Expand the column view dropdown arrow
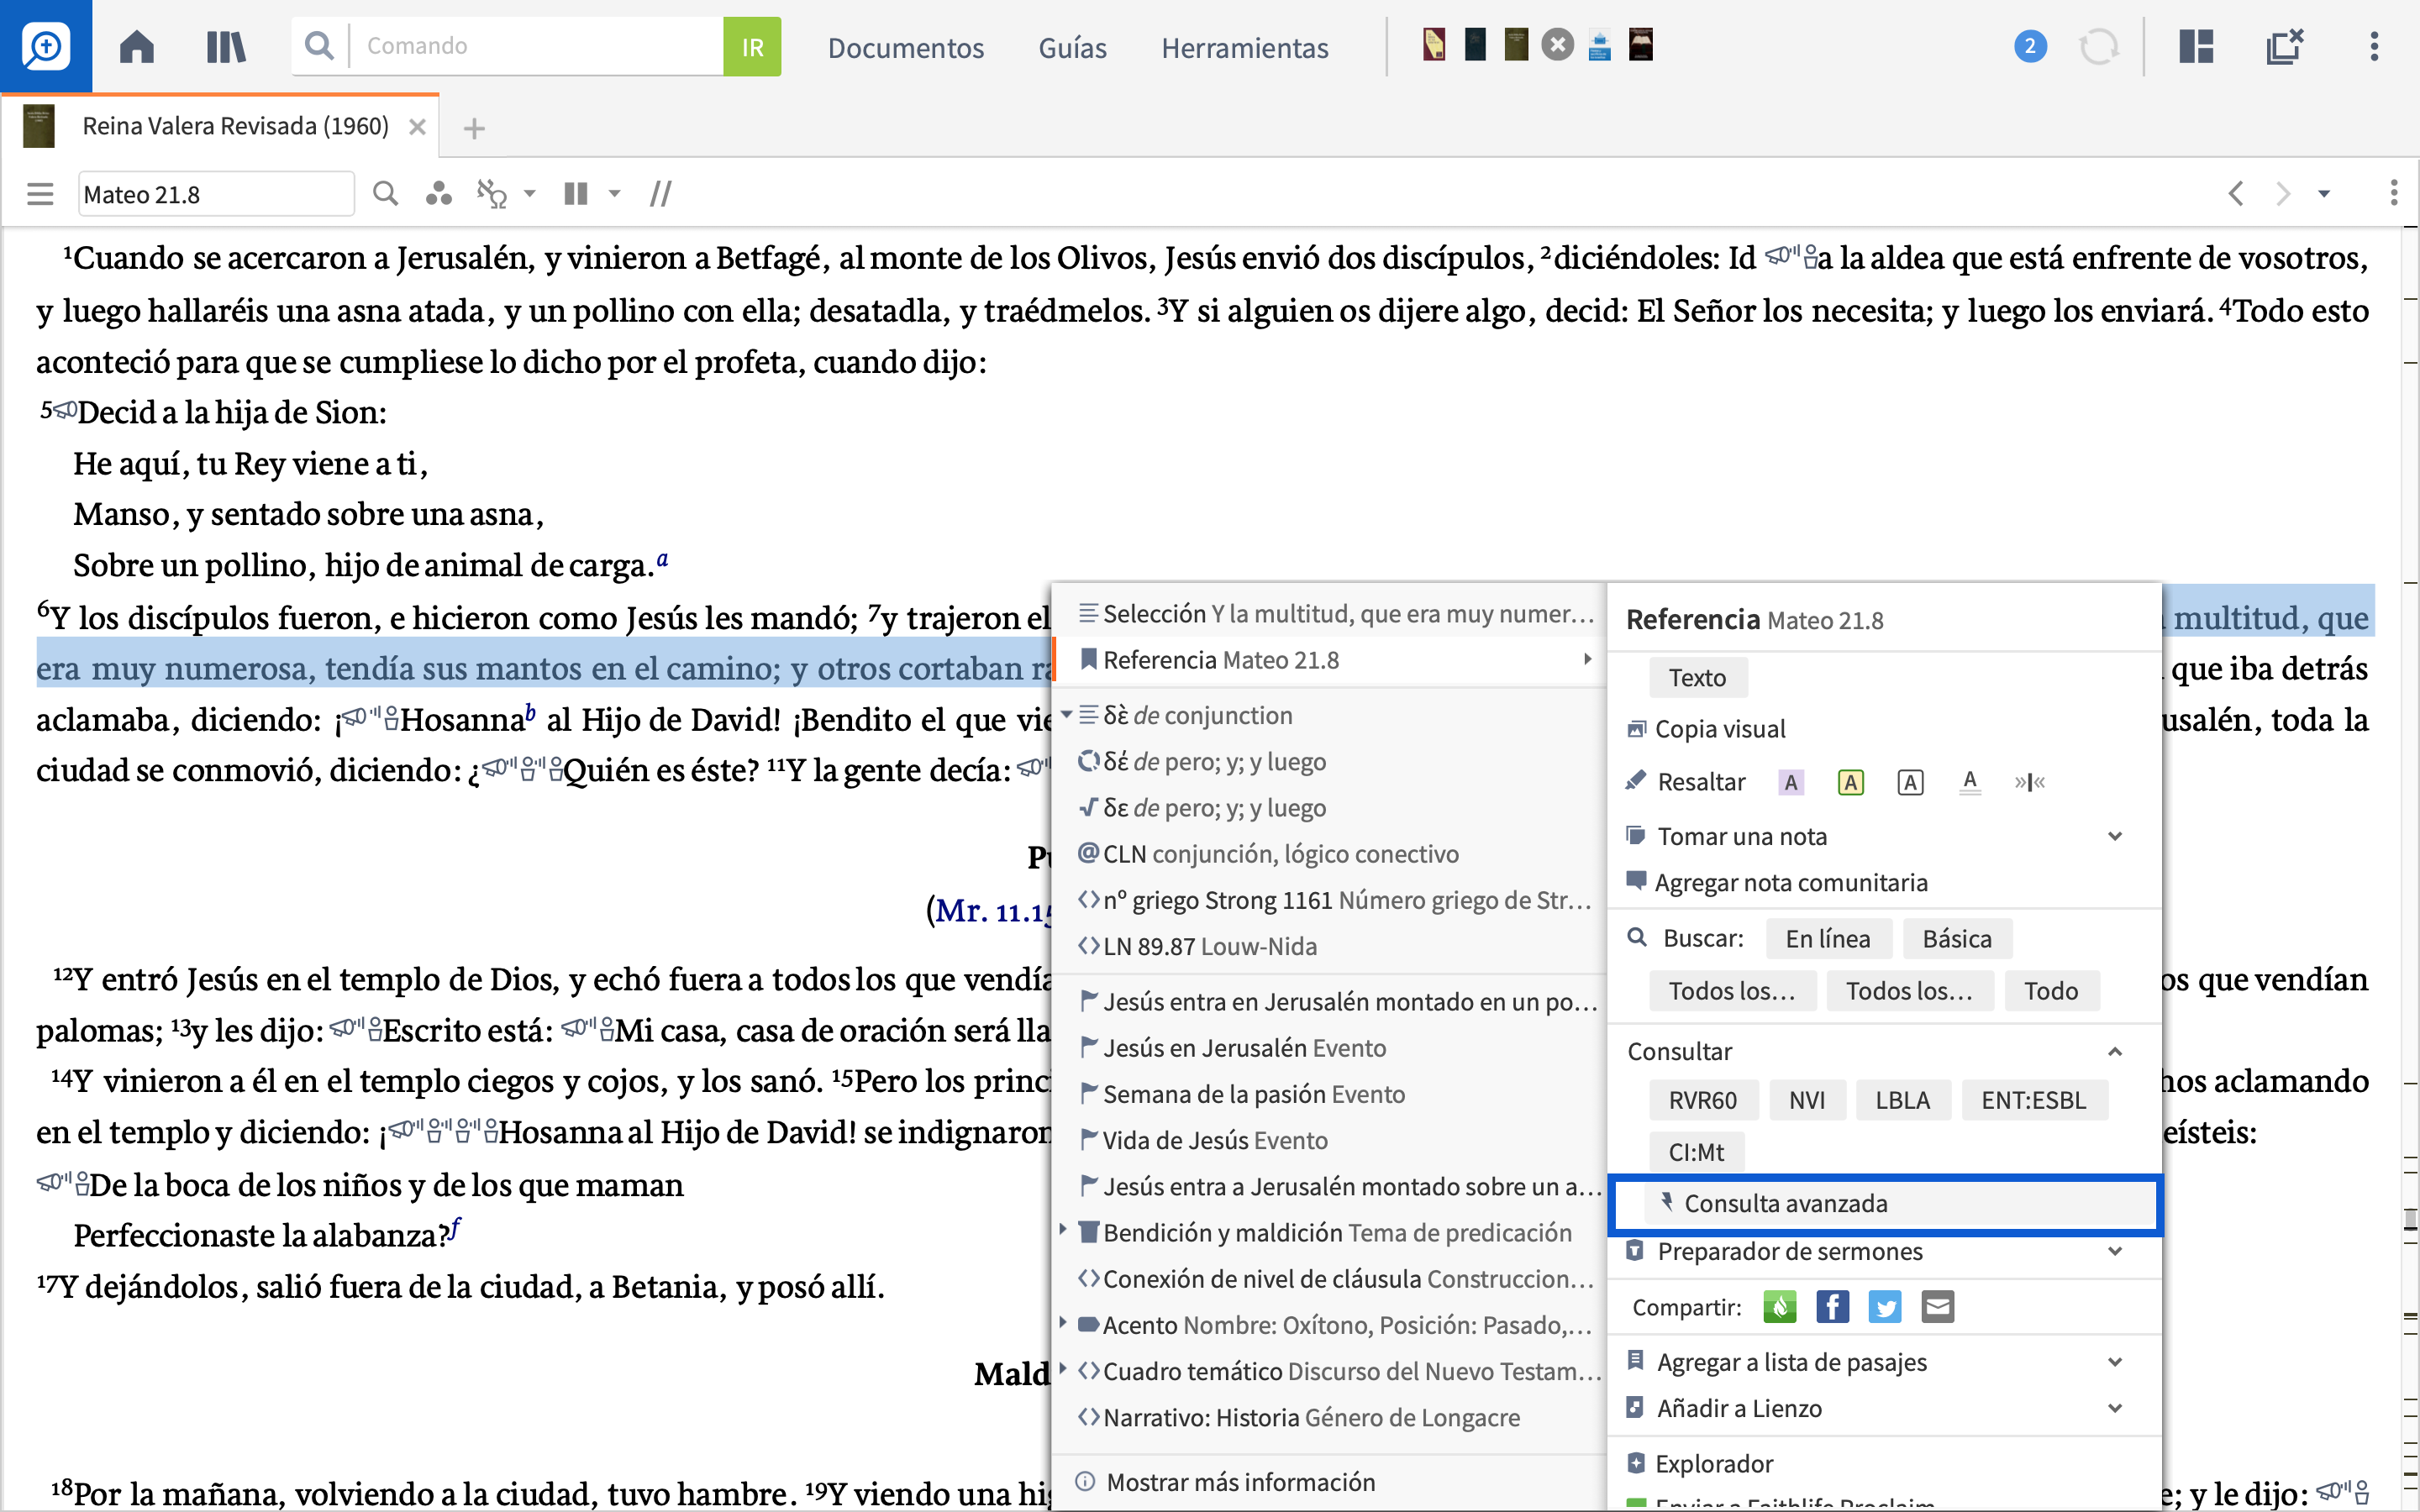 614,194
